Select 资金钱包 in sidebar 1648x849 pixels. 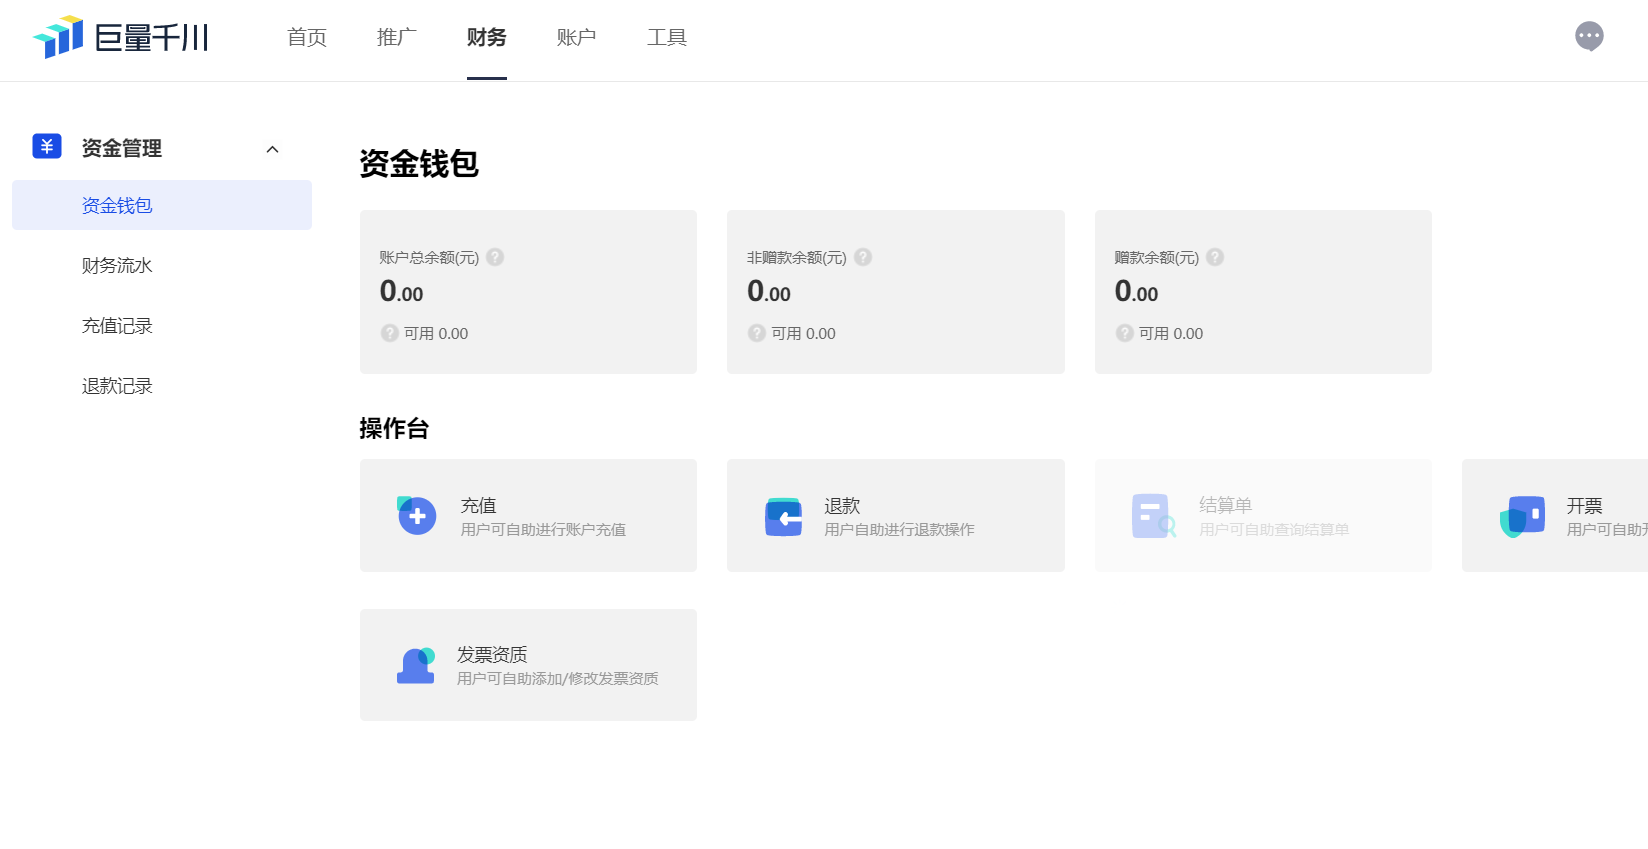[x=162, y=205]
